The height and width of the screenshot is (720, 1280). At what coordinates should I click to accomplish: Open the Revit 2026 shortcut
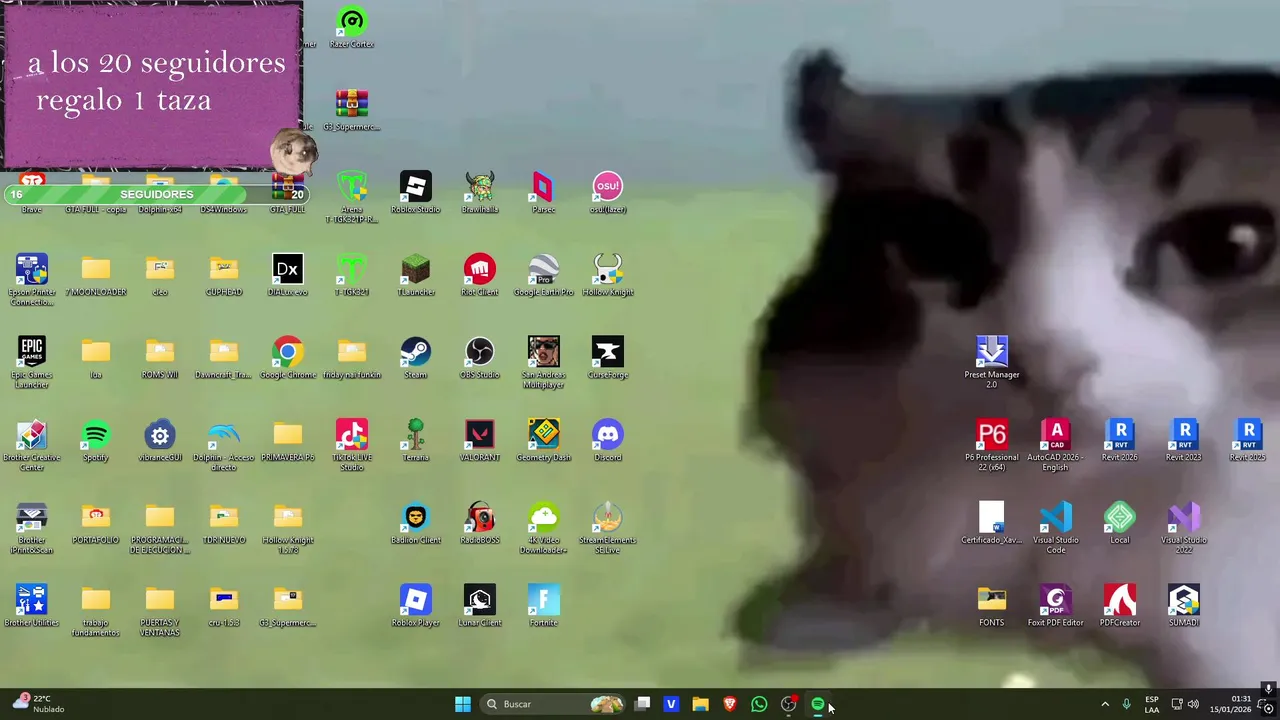tap(1120, 442)
